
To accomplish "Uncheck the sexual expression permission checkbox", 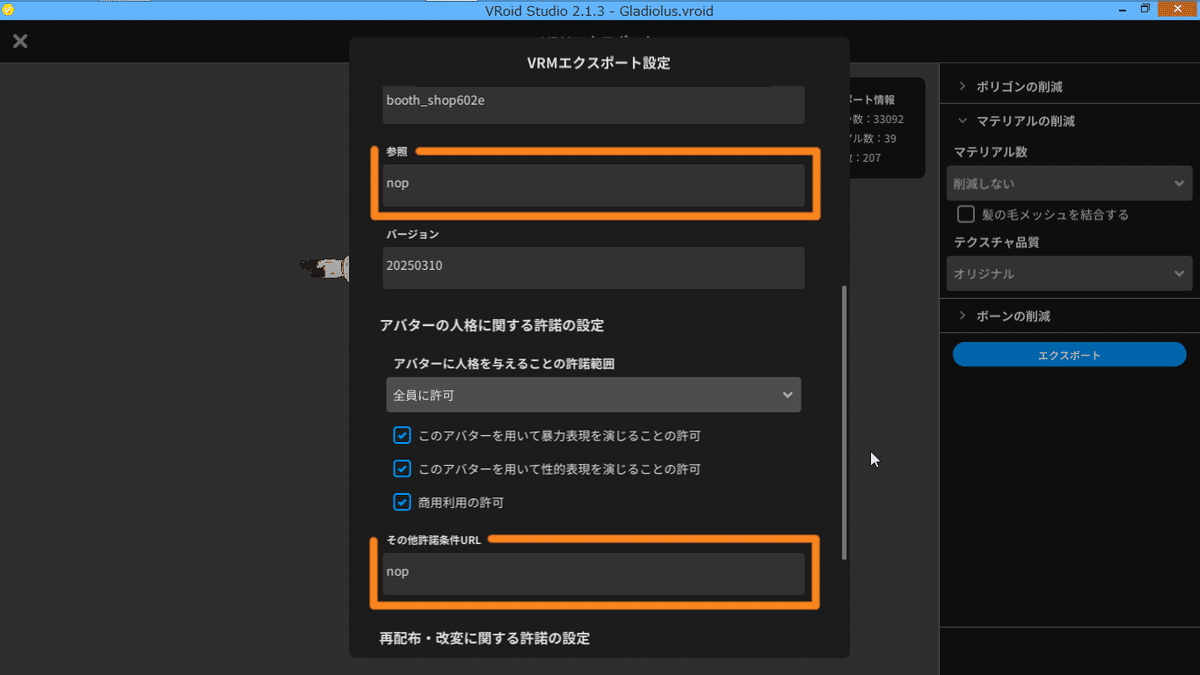I will [x=402, y=468].
